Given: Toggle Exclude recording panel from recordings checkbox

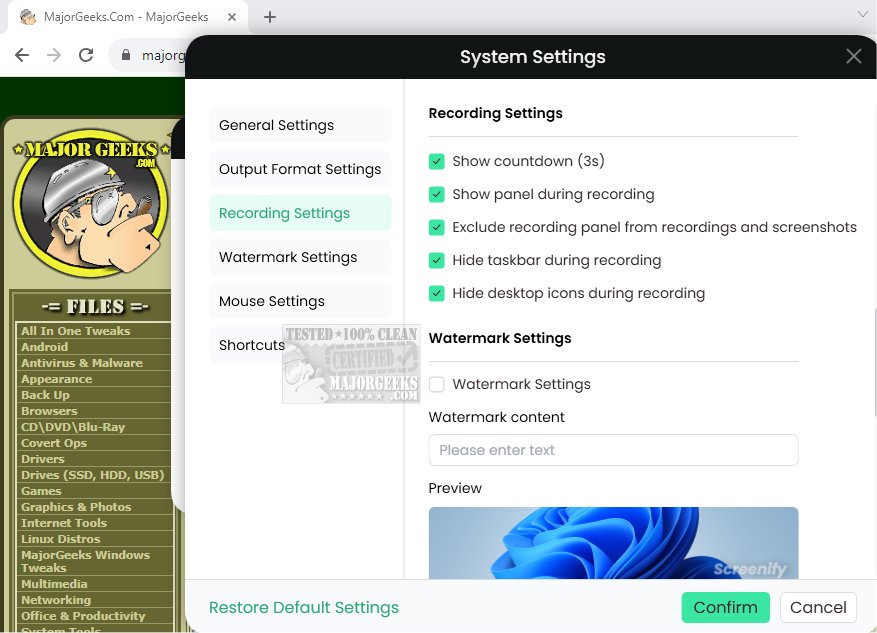Looking at the screenshot, I should click(436, 228).
